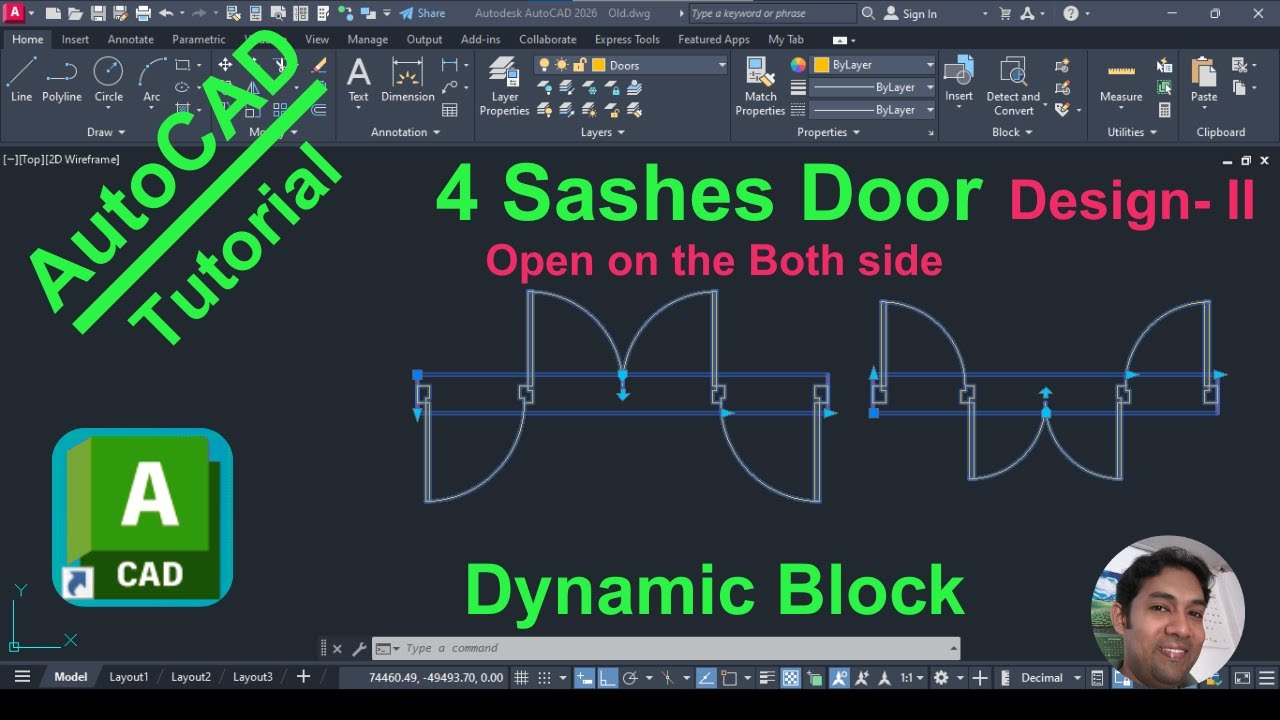Click the [2D Wireframe] visual style control
Image resolution: width=1280 pixels, height=720 pixels.
coord(82,159)
